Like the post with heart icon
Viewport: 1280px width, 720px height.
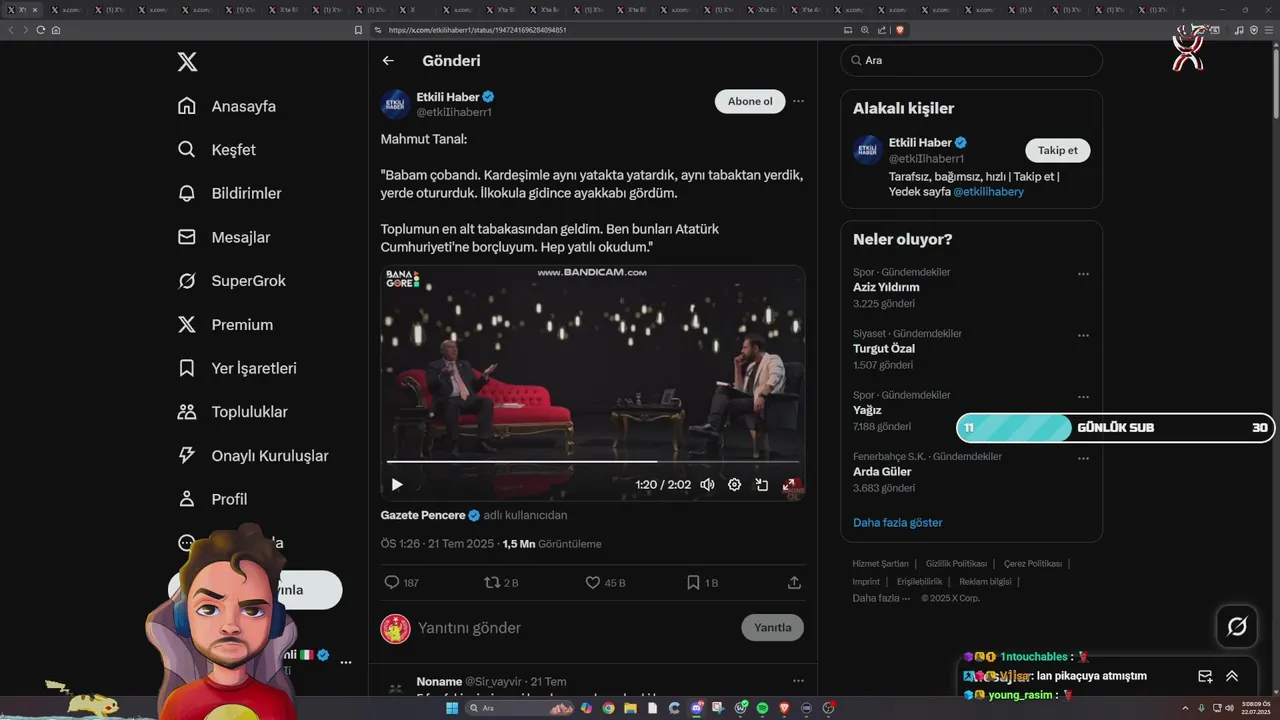[592, 582]
